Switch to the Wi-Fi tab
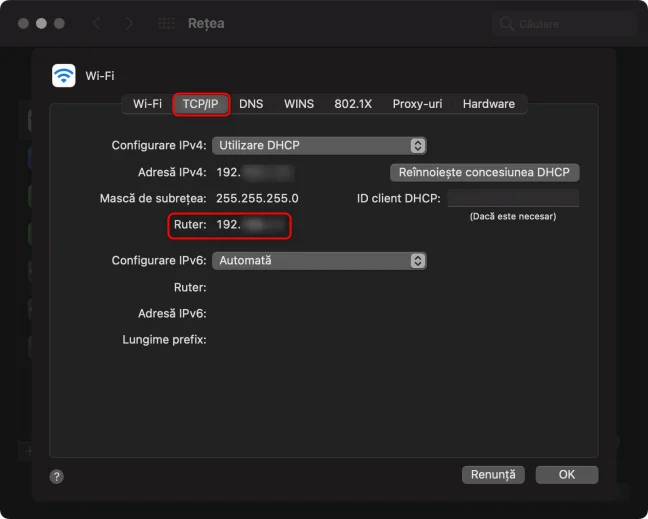This screenshot has width=648, height=519. pyautogui.click(x=147, y=104)
